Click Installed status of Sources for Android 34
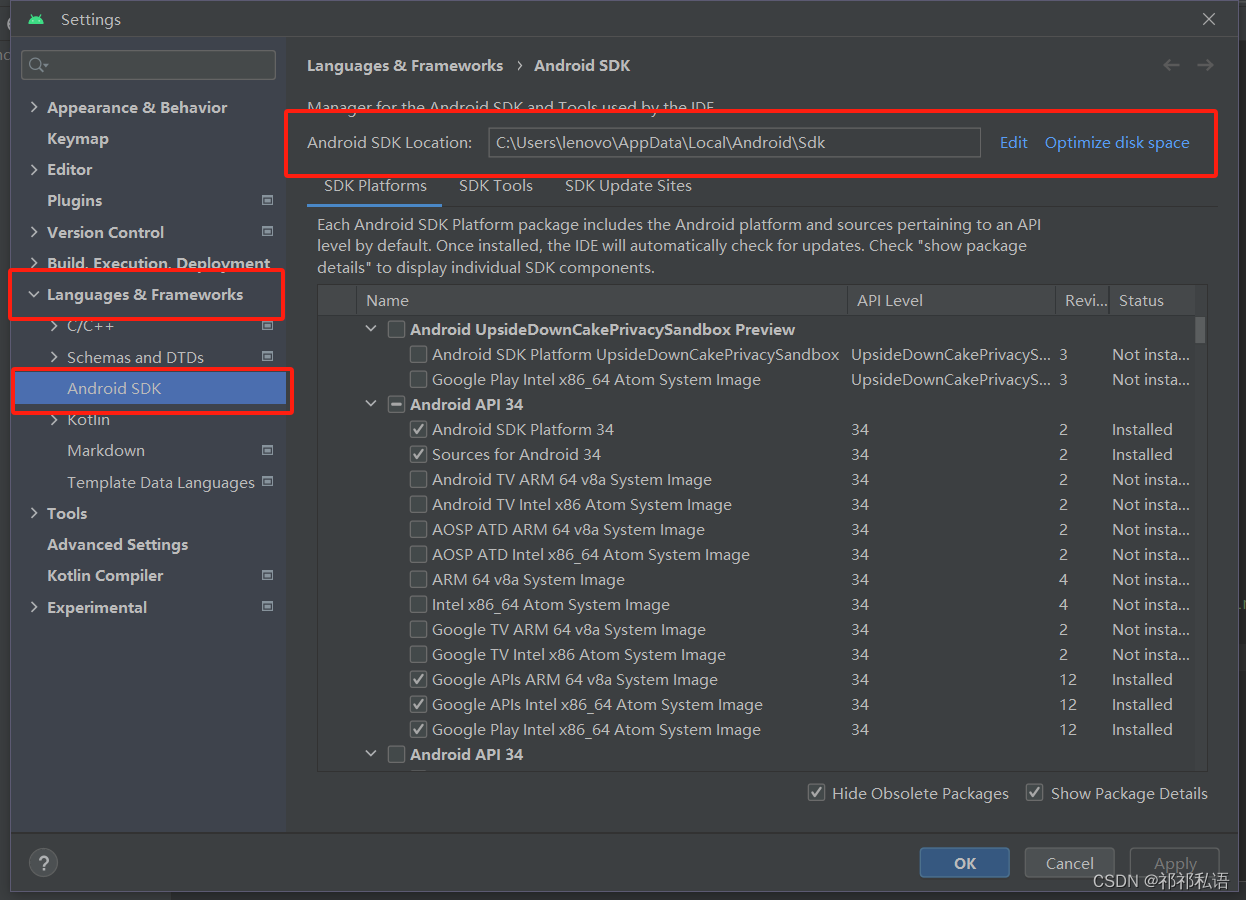1246x900 pixels. 1142,454
